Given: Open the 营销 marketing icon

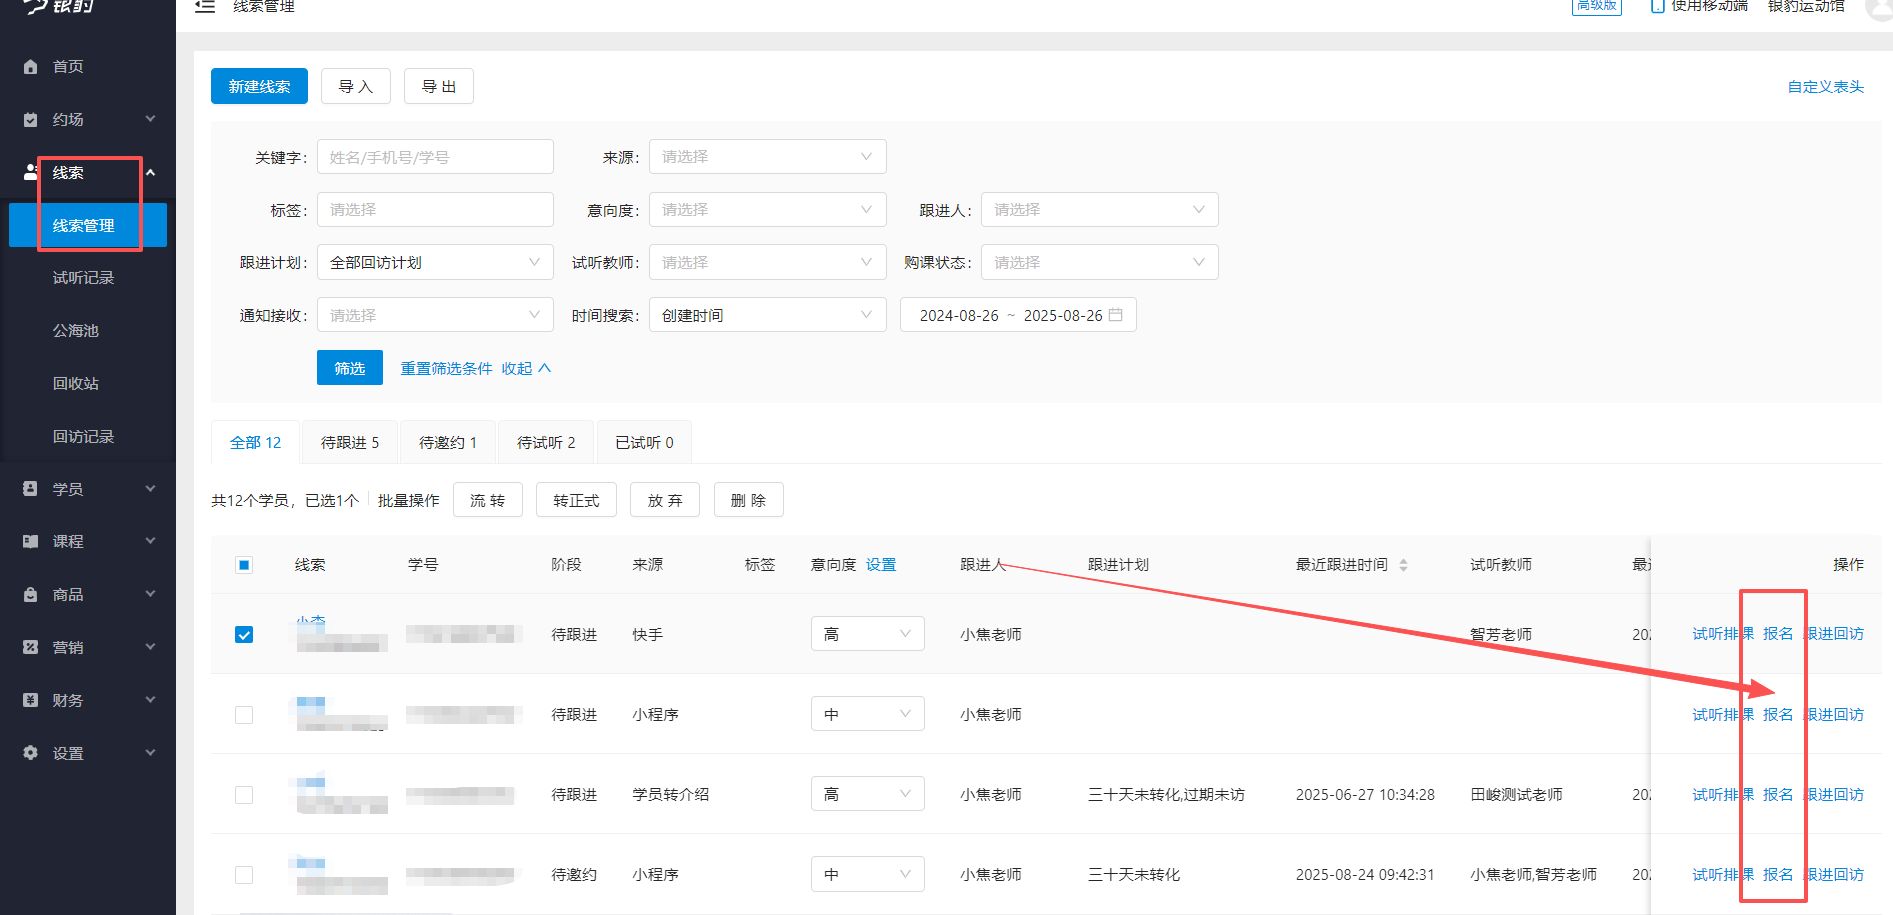Looking at the screenshot, I should pos(29,647).
